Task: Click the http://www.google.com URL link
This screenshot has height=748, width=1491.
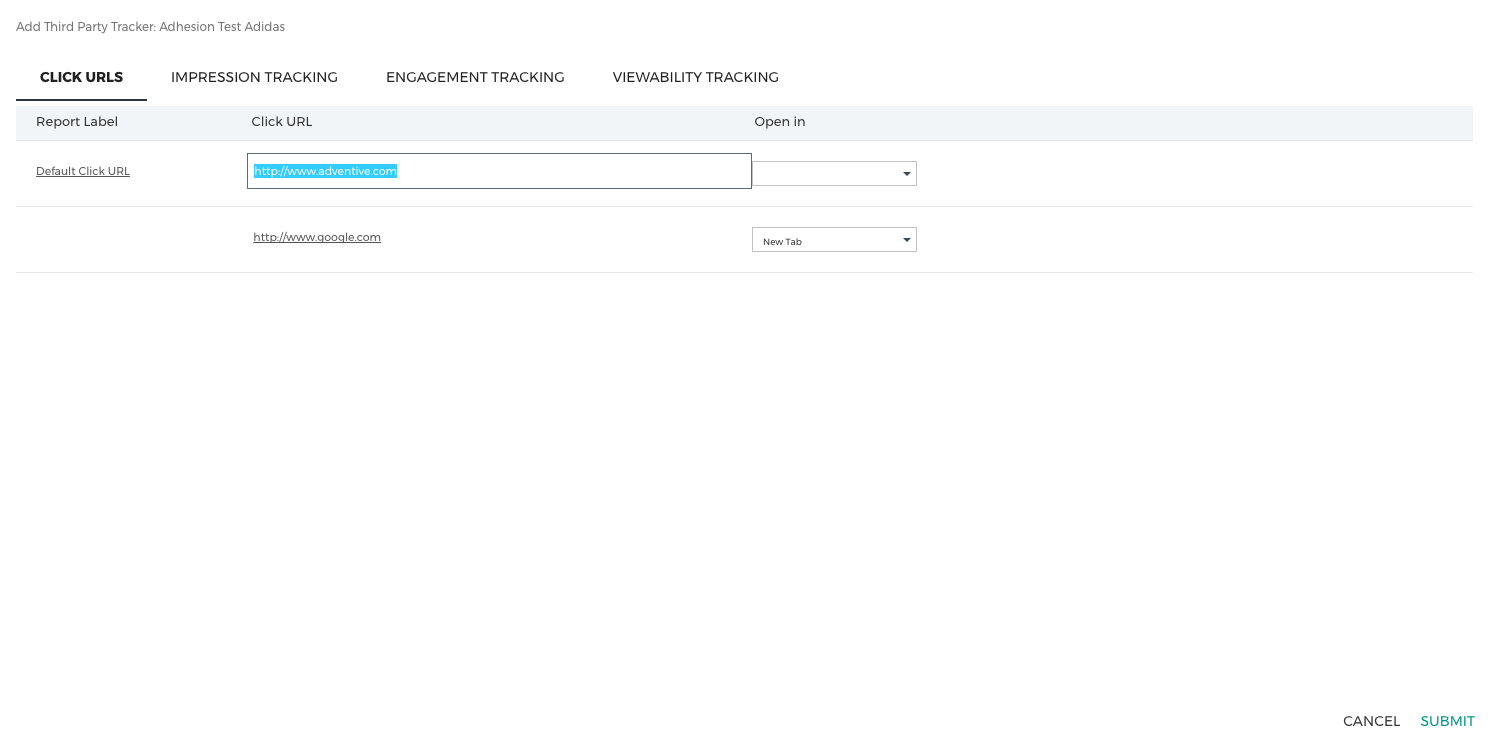Action: click(317, 237)
